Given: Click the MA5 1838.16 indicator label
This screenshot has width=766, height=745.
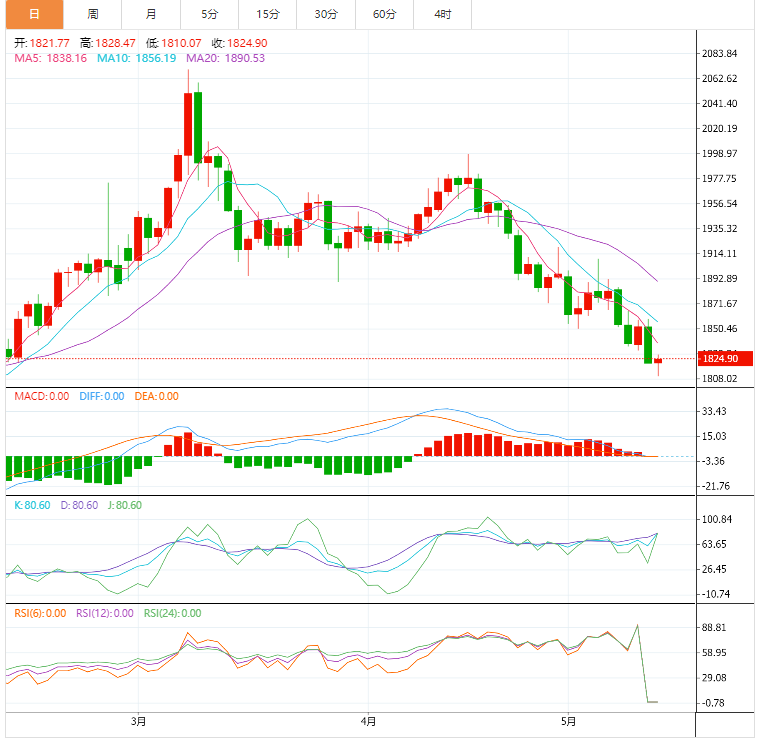Looking at the screenshot, I should tap(50, 58).
